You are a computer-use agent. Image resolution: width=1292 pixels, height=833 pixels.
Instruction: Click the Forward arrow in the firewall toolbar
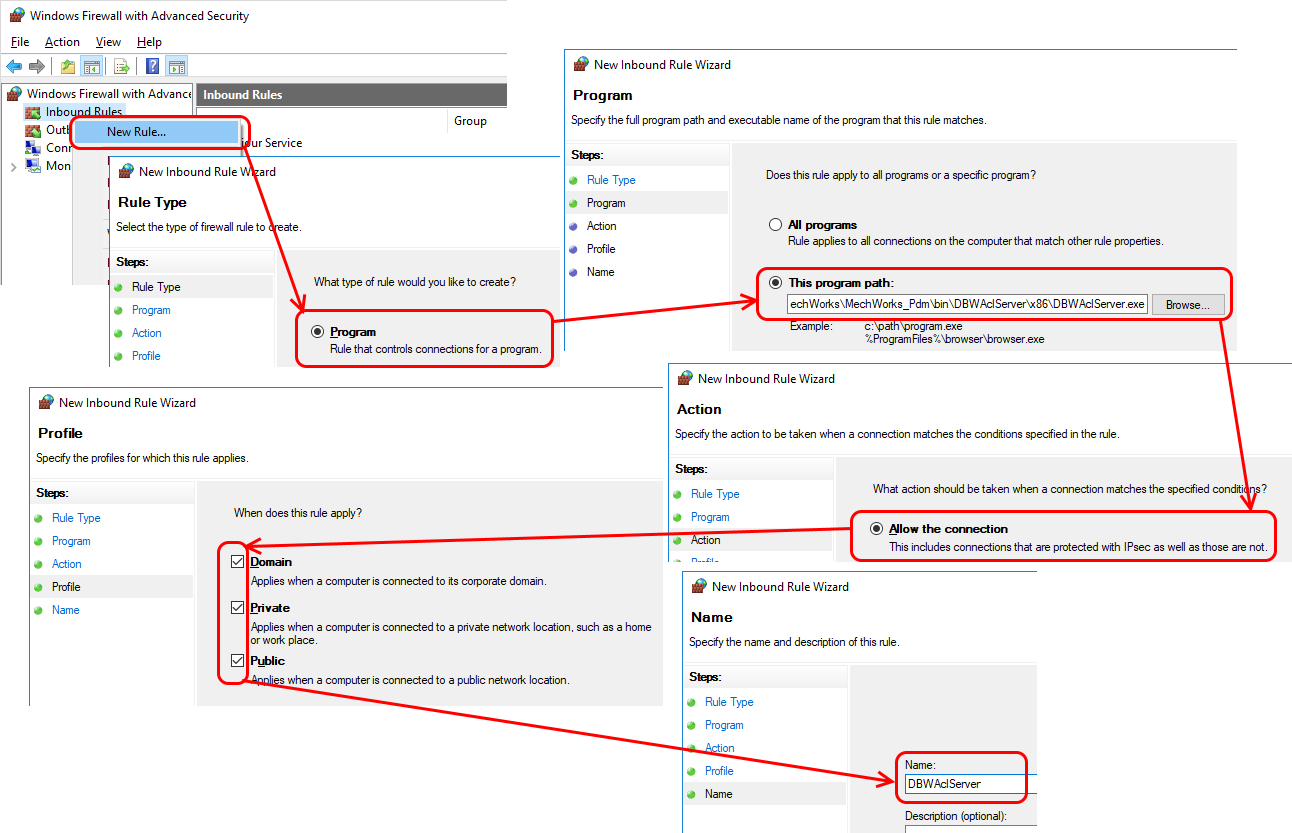click(x=37, y=67)
